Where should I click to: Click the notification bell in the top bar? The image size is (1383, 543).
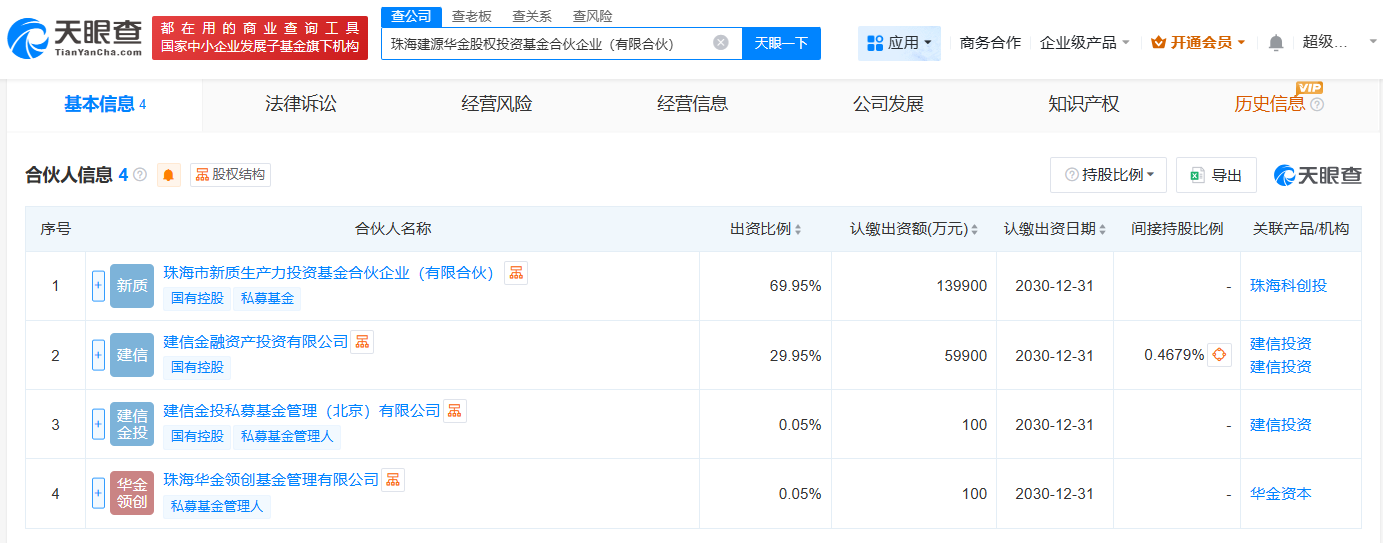[1275, 43]
